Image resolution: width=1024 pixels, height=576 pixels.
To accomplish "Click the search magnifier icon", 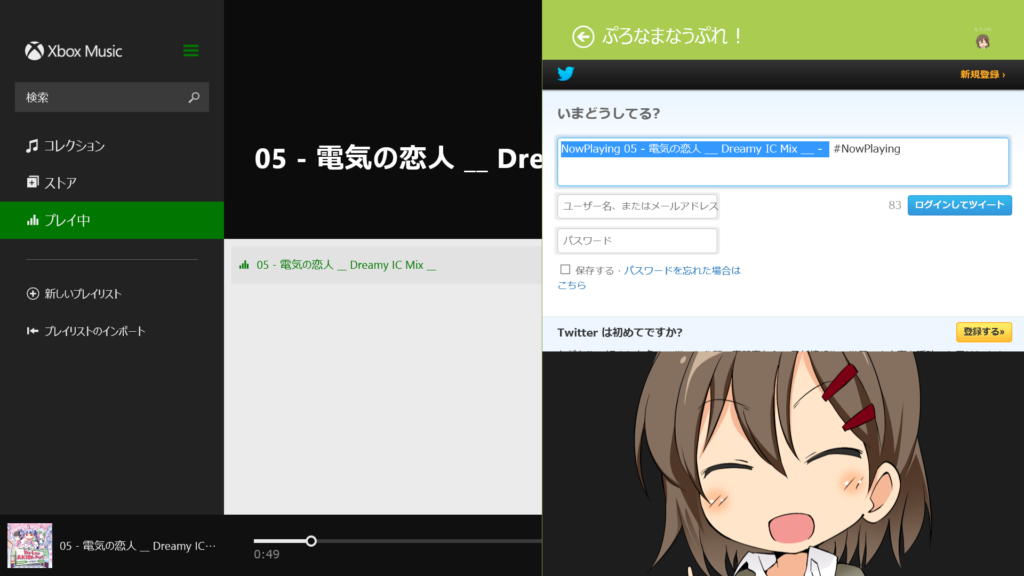I will (x=194, y=97).
